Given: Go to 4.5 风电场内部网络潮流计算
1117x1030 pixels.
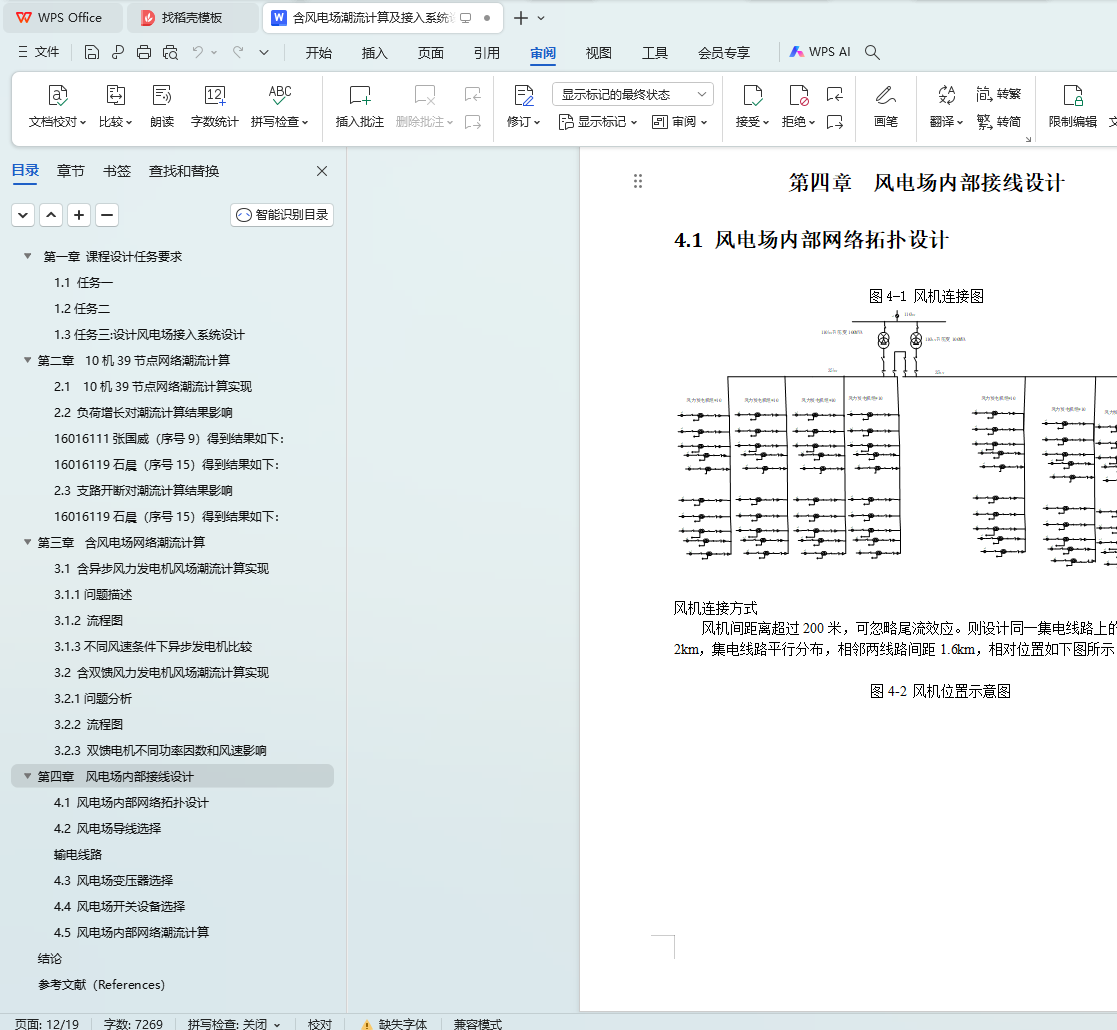Looking at the screenshot, I should click(x=132, y=932).
